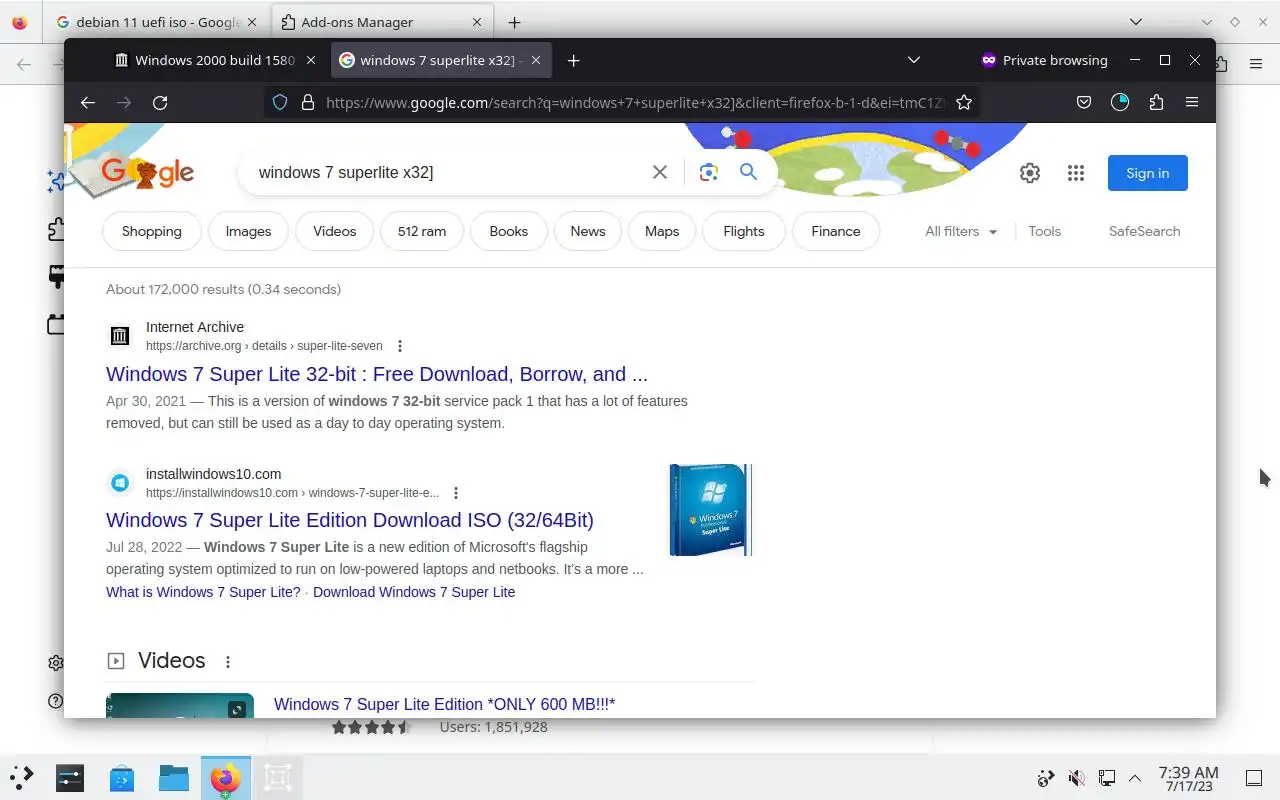List all tabs in private window
Viewport: 1280px width, 800px height.
914,60
